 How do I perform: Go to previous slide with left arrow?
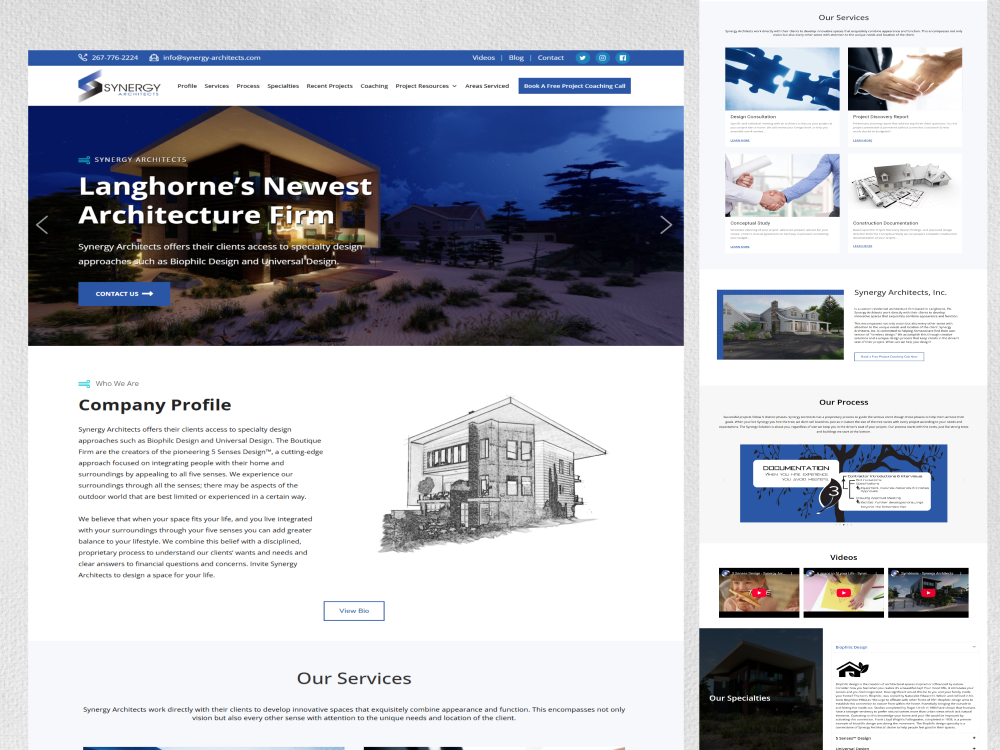click(x=42, y=225)
